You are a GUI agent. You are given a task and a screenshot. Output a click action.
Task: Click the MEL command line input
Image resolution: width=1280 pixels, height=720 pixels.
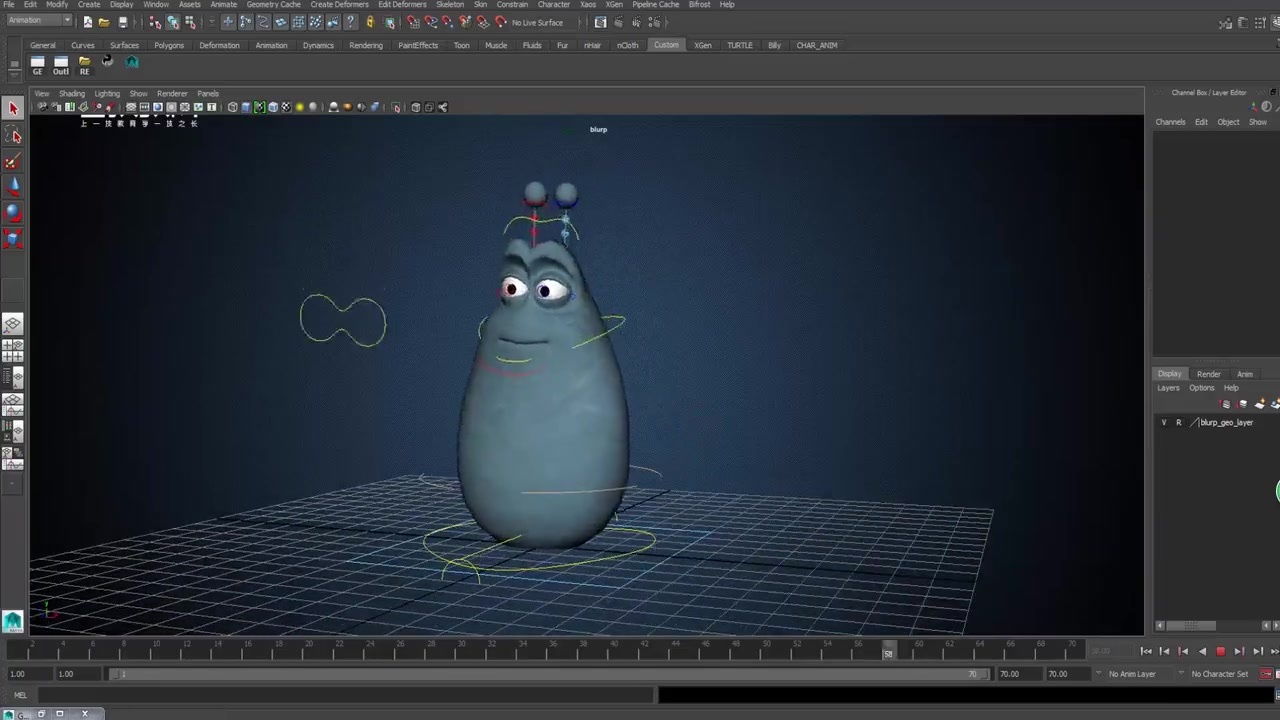[345, 695]
